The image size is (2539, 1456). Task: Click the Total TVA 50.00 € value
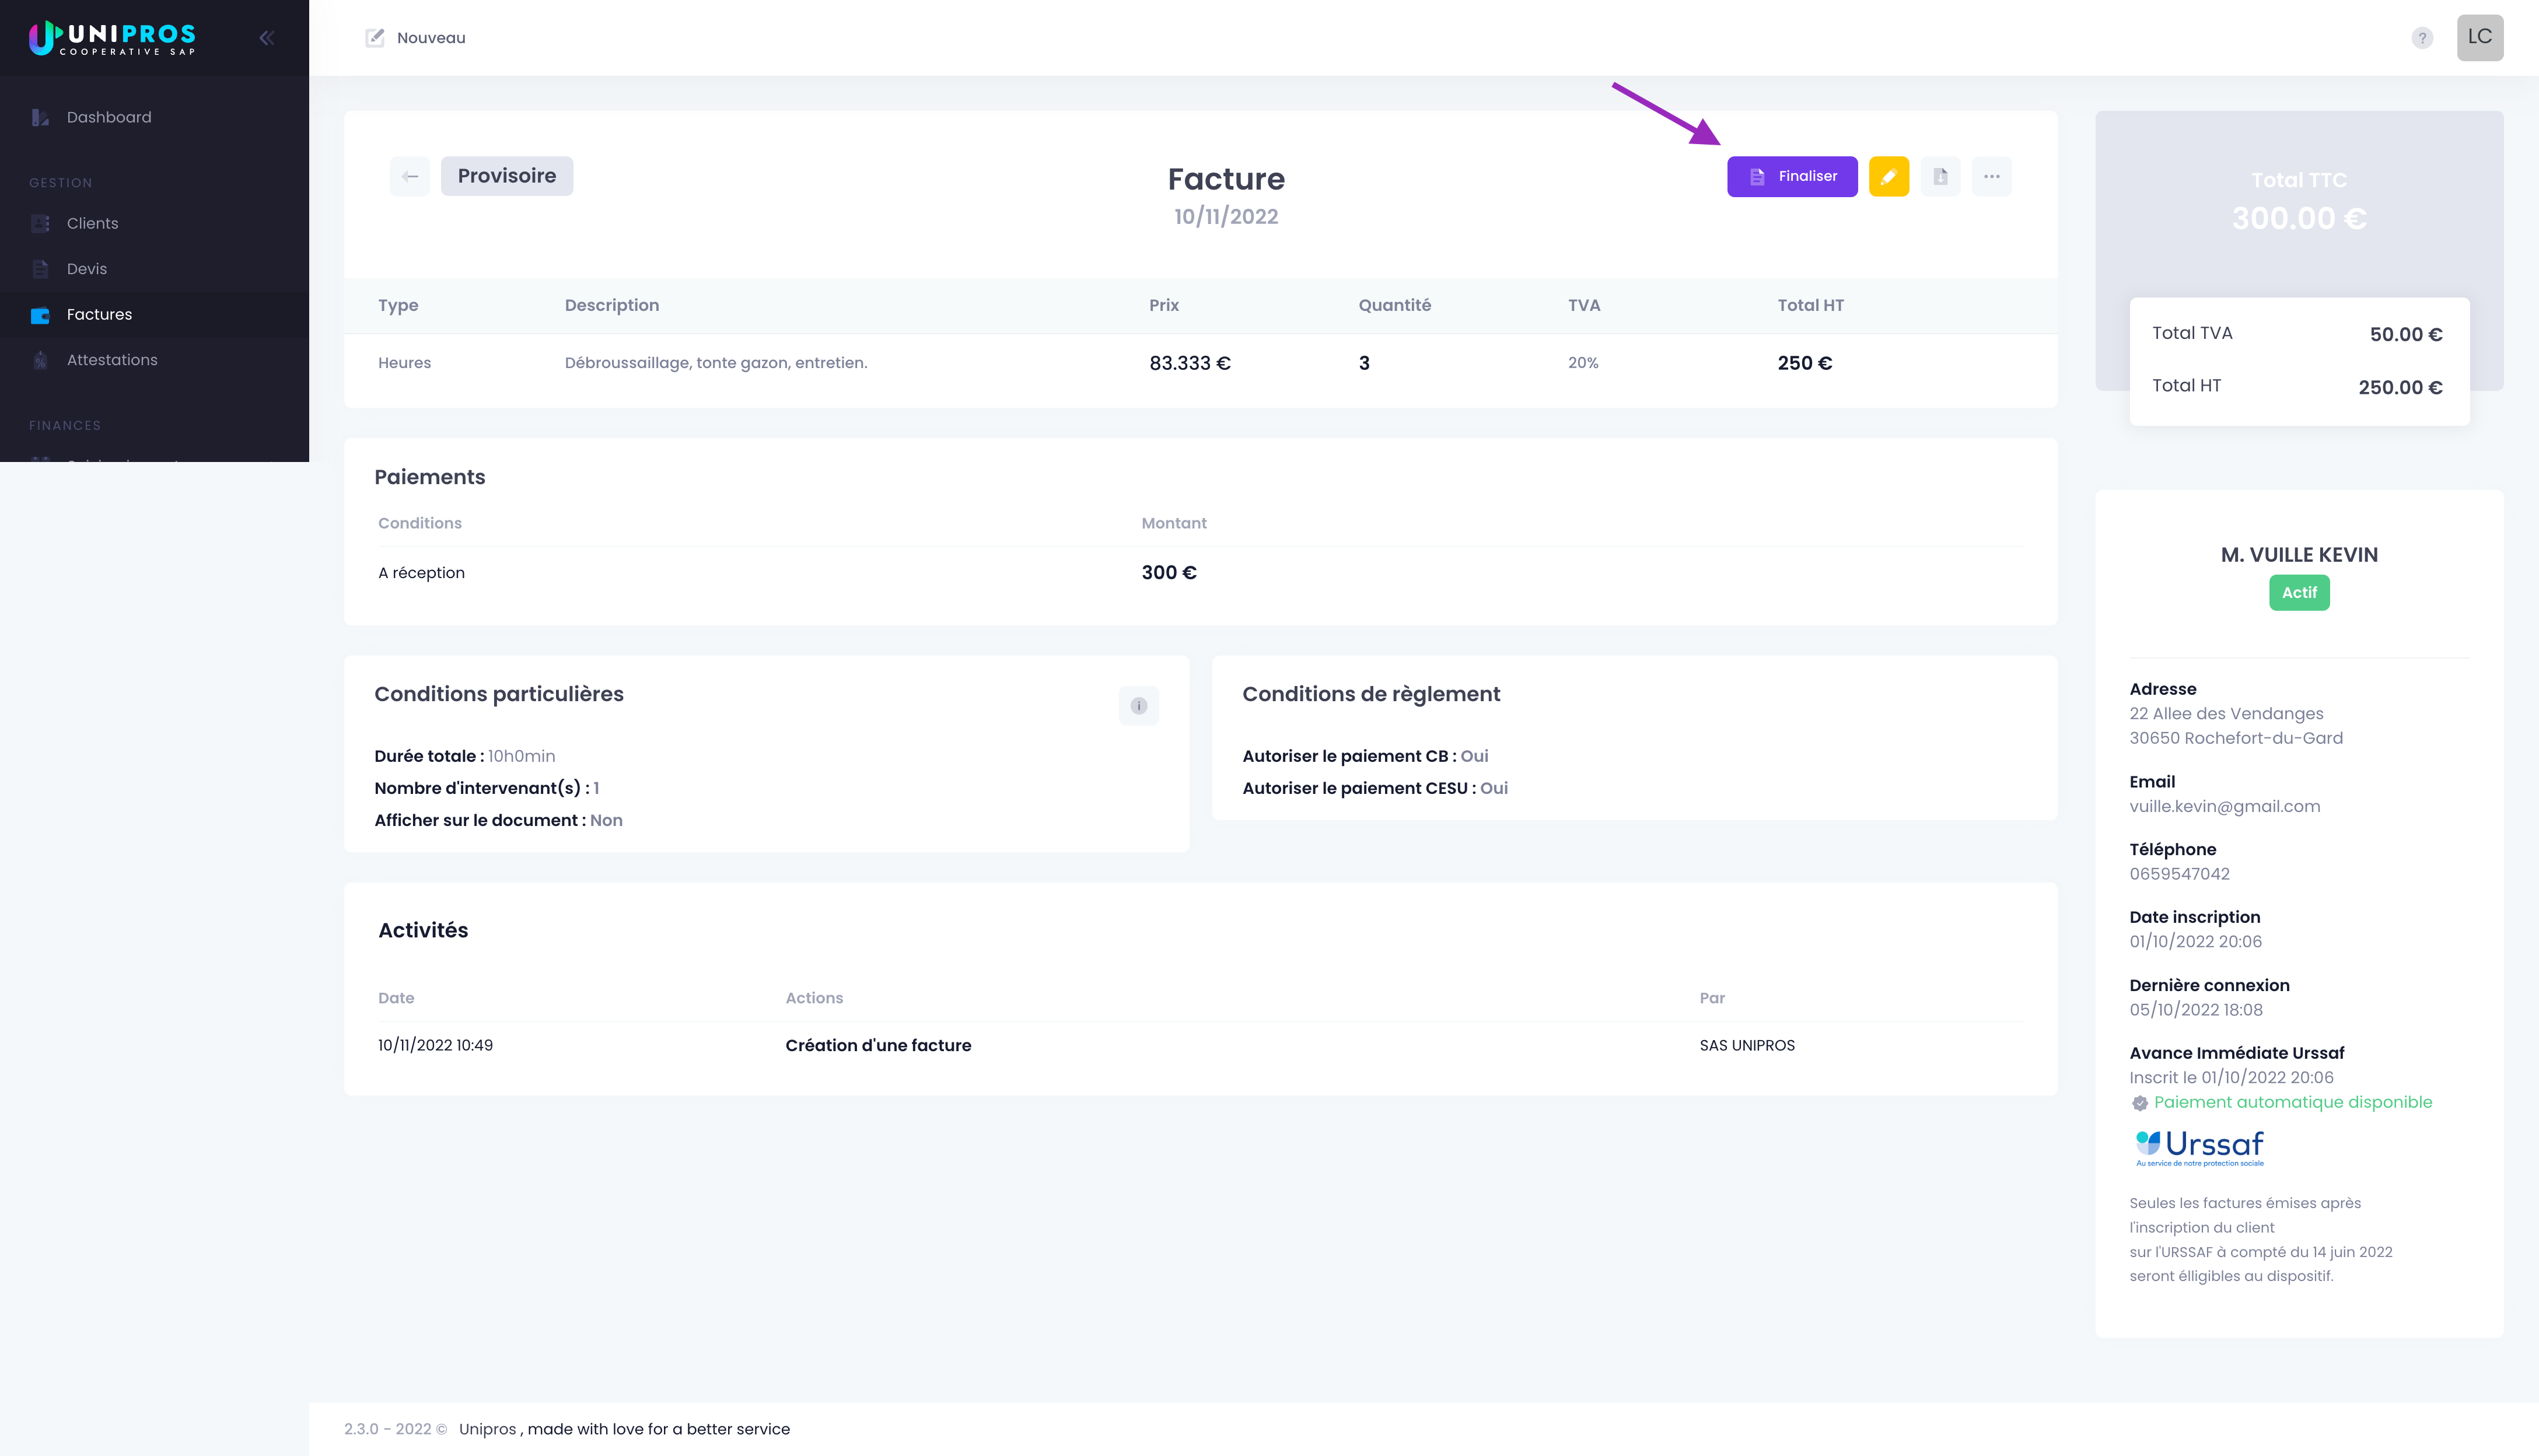(x=2405, y=334)
